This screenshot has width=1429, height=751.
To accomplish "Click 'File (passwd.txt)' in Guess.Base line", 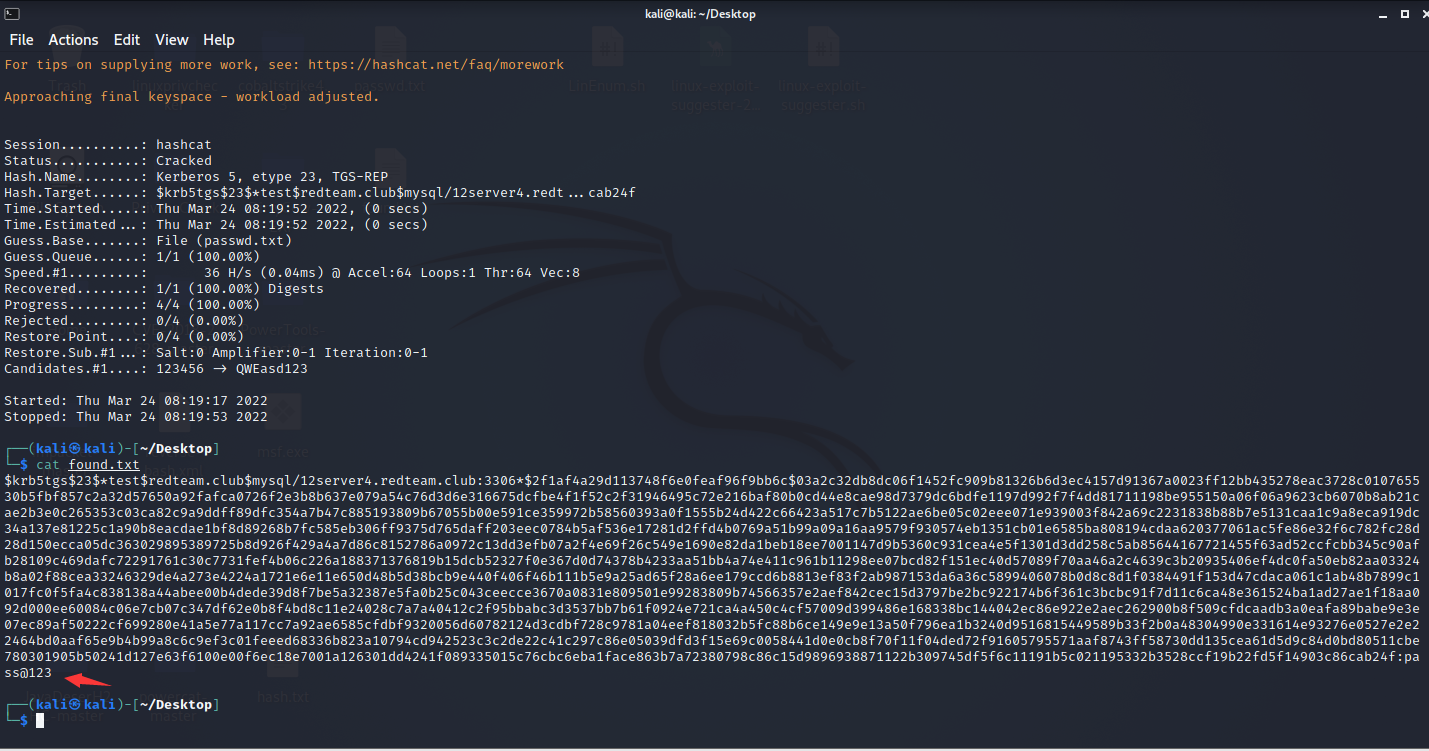I will [x=224, y=240].
